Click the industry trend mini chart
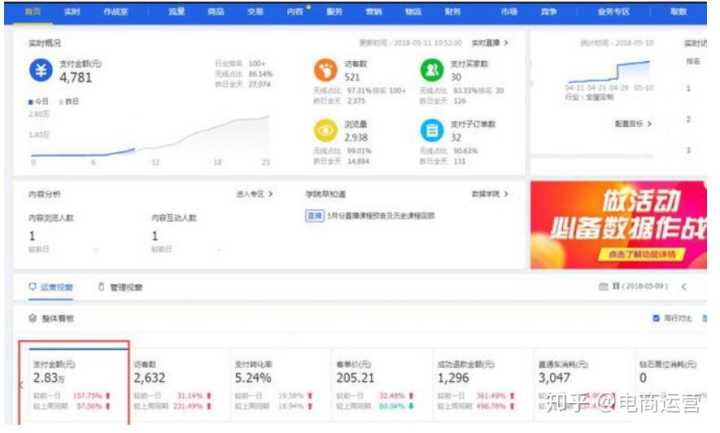Image resolution: width=720 pixels, height=433 pixels. [x=609, y=72]
